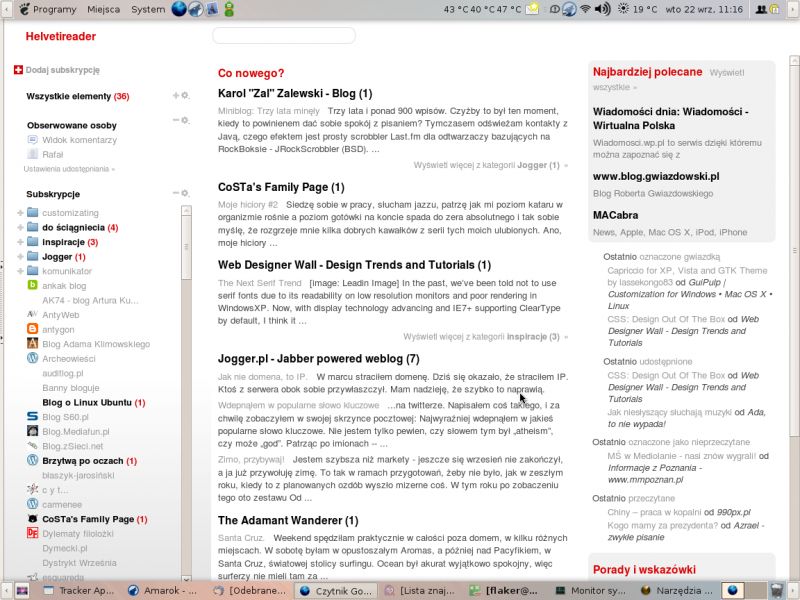The width and height of the screenshot is (800, 600).
Task: Collapse the Obserwowane osoby section with minus
Action: (176, 120)
